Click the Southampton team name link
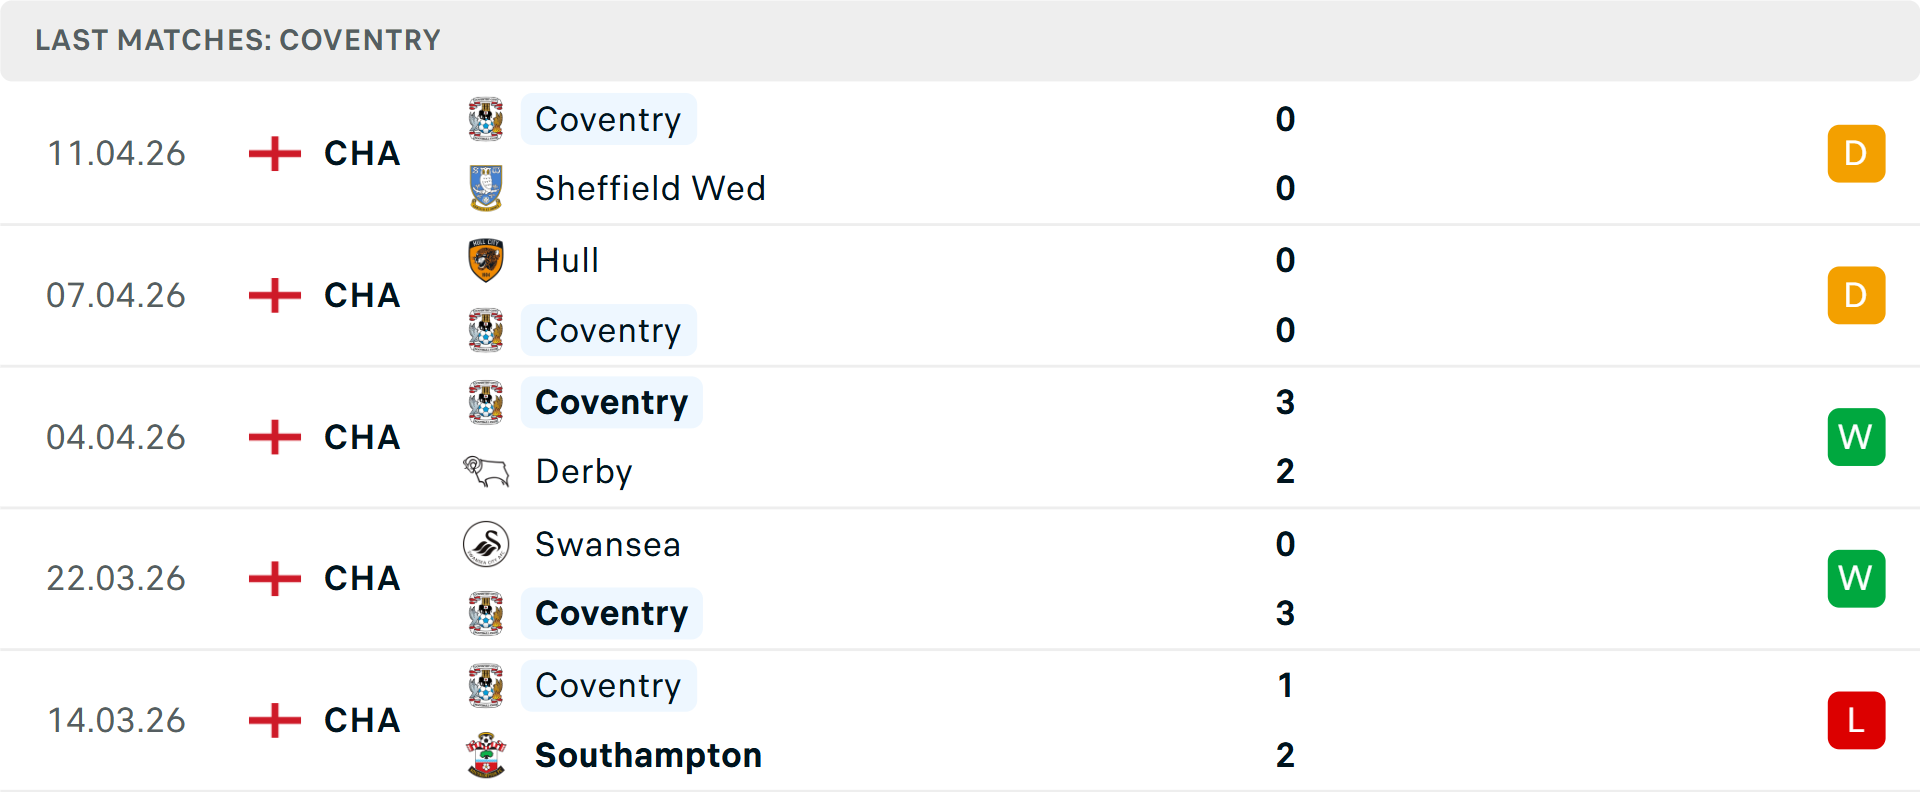1920x792 pixels. (647, 755)
